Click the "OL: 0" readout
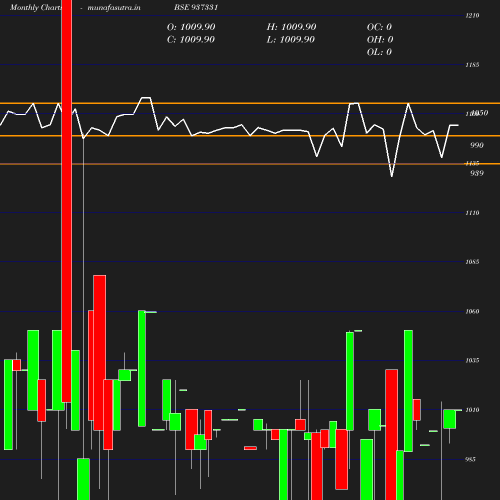The width and height of the screenshot is (500, 500). coord(379,52)
